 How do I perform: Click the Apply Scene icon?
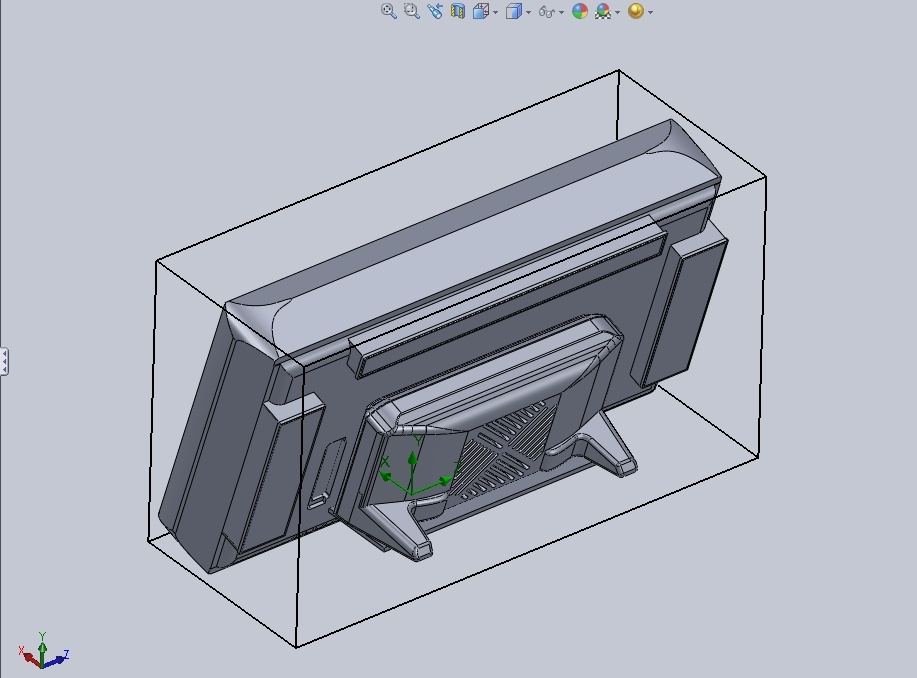603,11
